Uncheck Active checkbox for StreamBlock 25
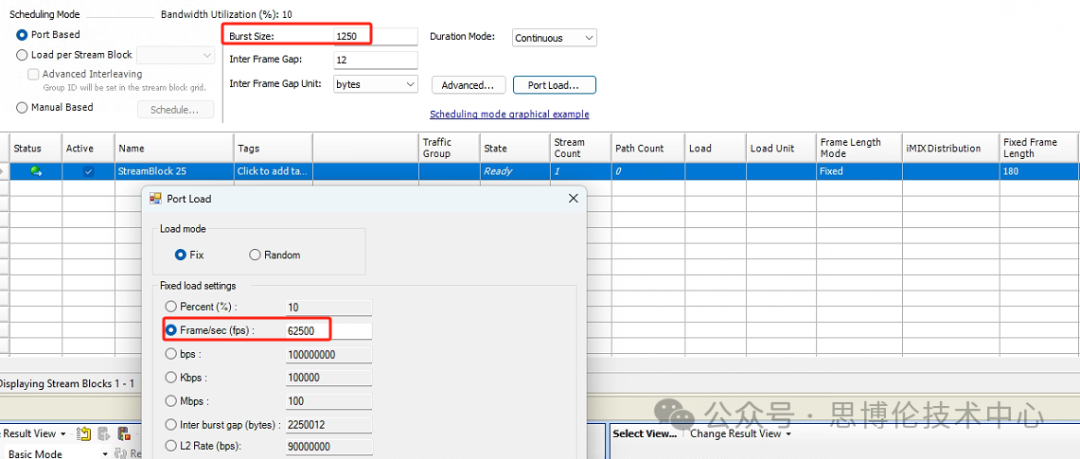Image resolution: width=1080 pixels, height=459 pixels. (88, 171)
